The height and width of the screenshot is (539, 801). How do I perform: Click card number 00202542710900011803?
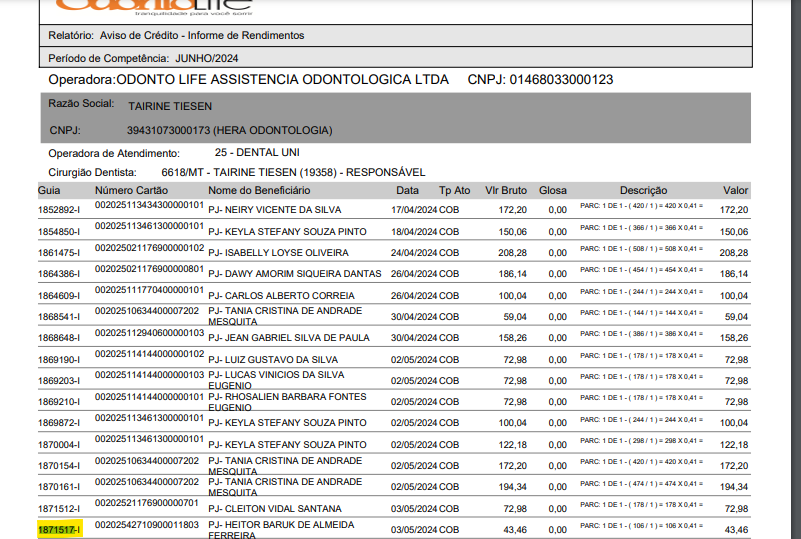[x=147, y=525]
